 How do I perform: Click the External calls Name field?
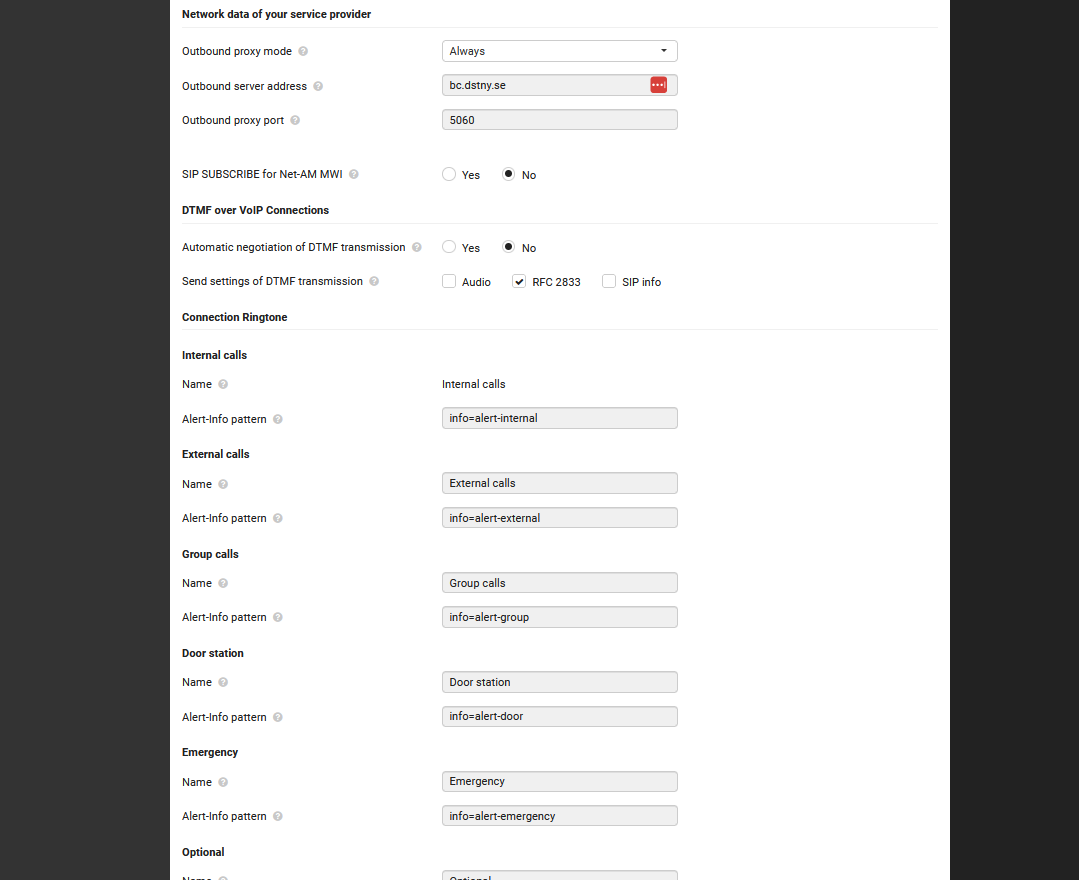pos(559,483)
